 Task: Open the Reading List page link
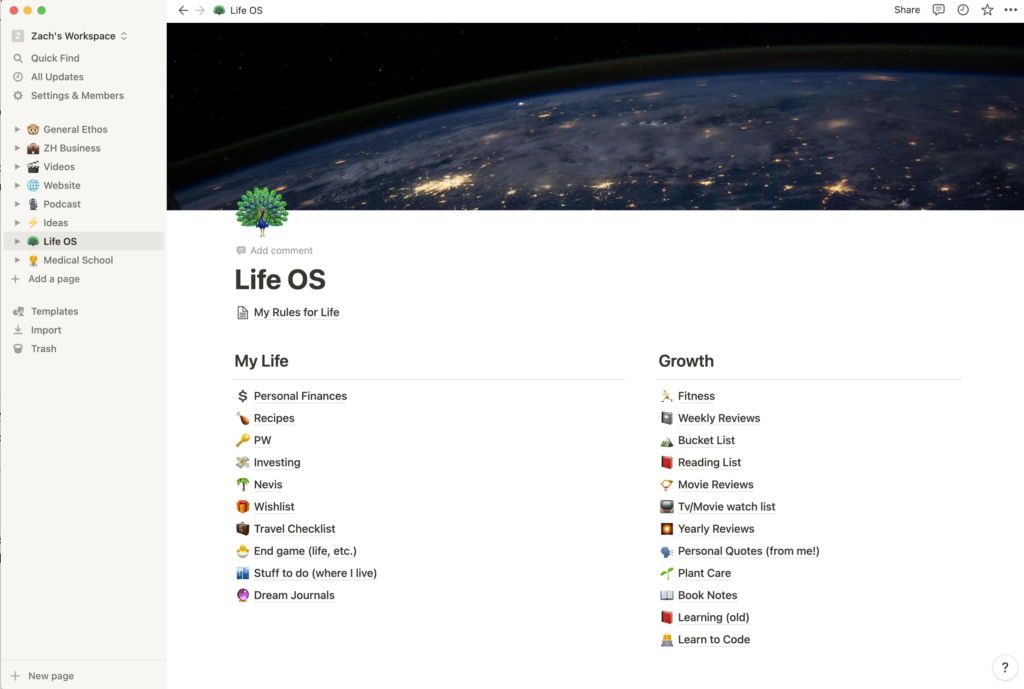coord(709,462)
